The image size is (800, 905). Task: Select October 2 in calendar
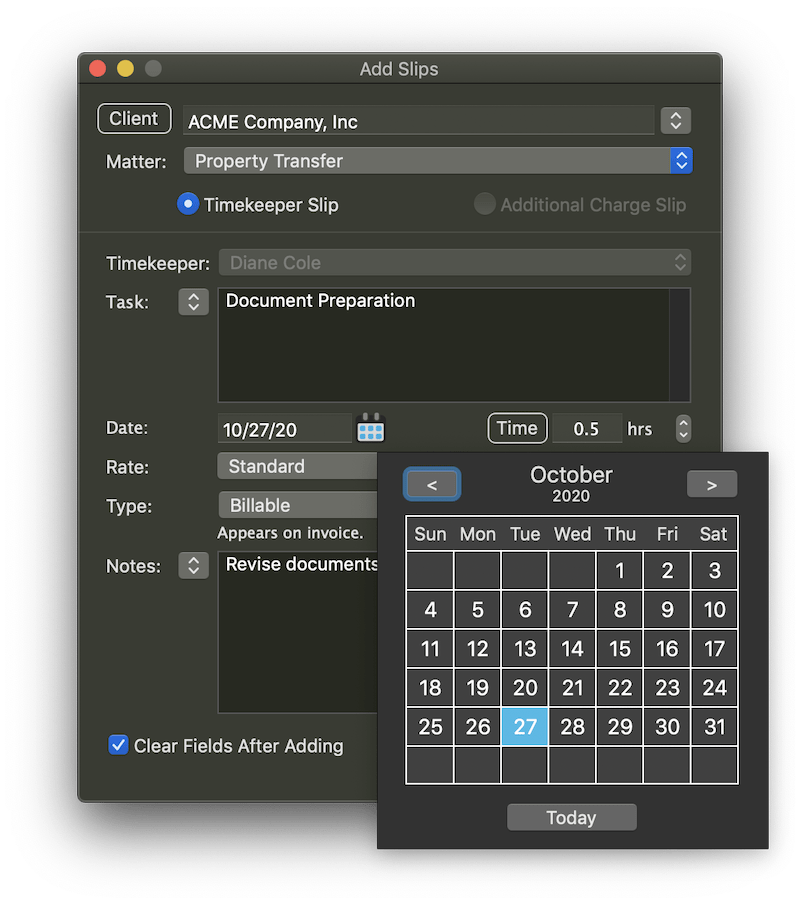[x=667, y=570]
